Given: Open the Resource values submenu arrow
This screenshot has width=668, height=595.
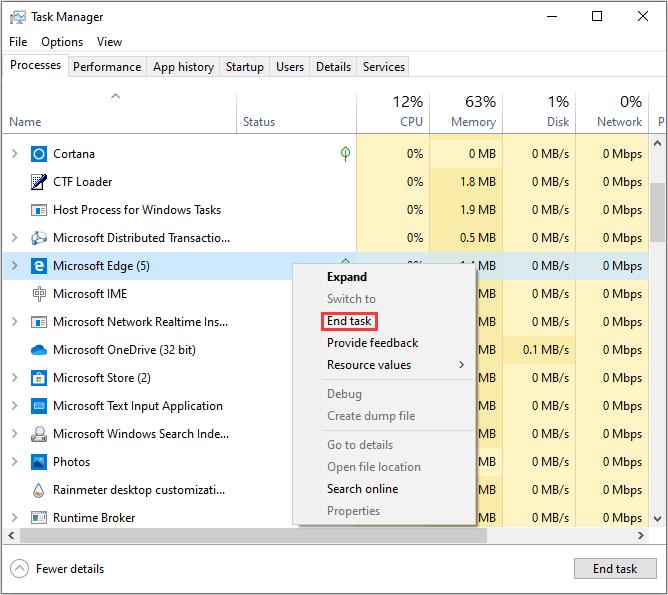Looking at the screenshot, I should click(x=462, y=365).
